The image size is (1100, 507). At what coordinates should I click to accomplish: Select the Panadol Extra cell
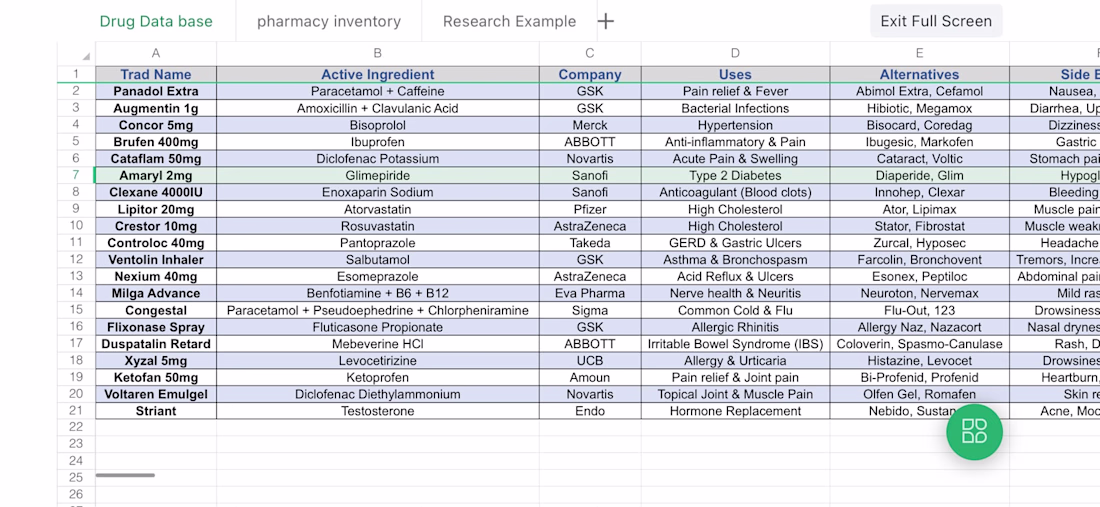pyautogui.click(x=156, y=91)
